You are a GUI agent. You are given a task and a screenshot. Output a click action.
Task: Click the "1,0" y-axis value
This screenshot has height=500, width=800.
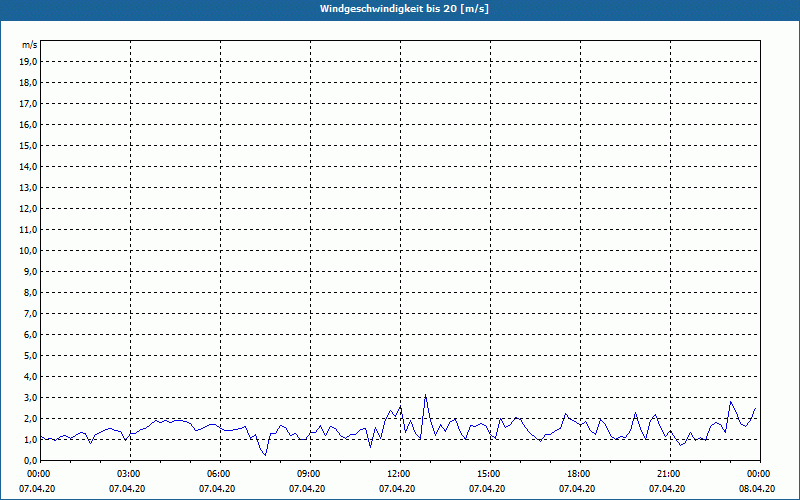point(31,439)
